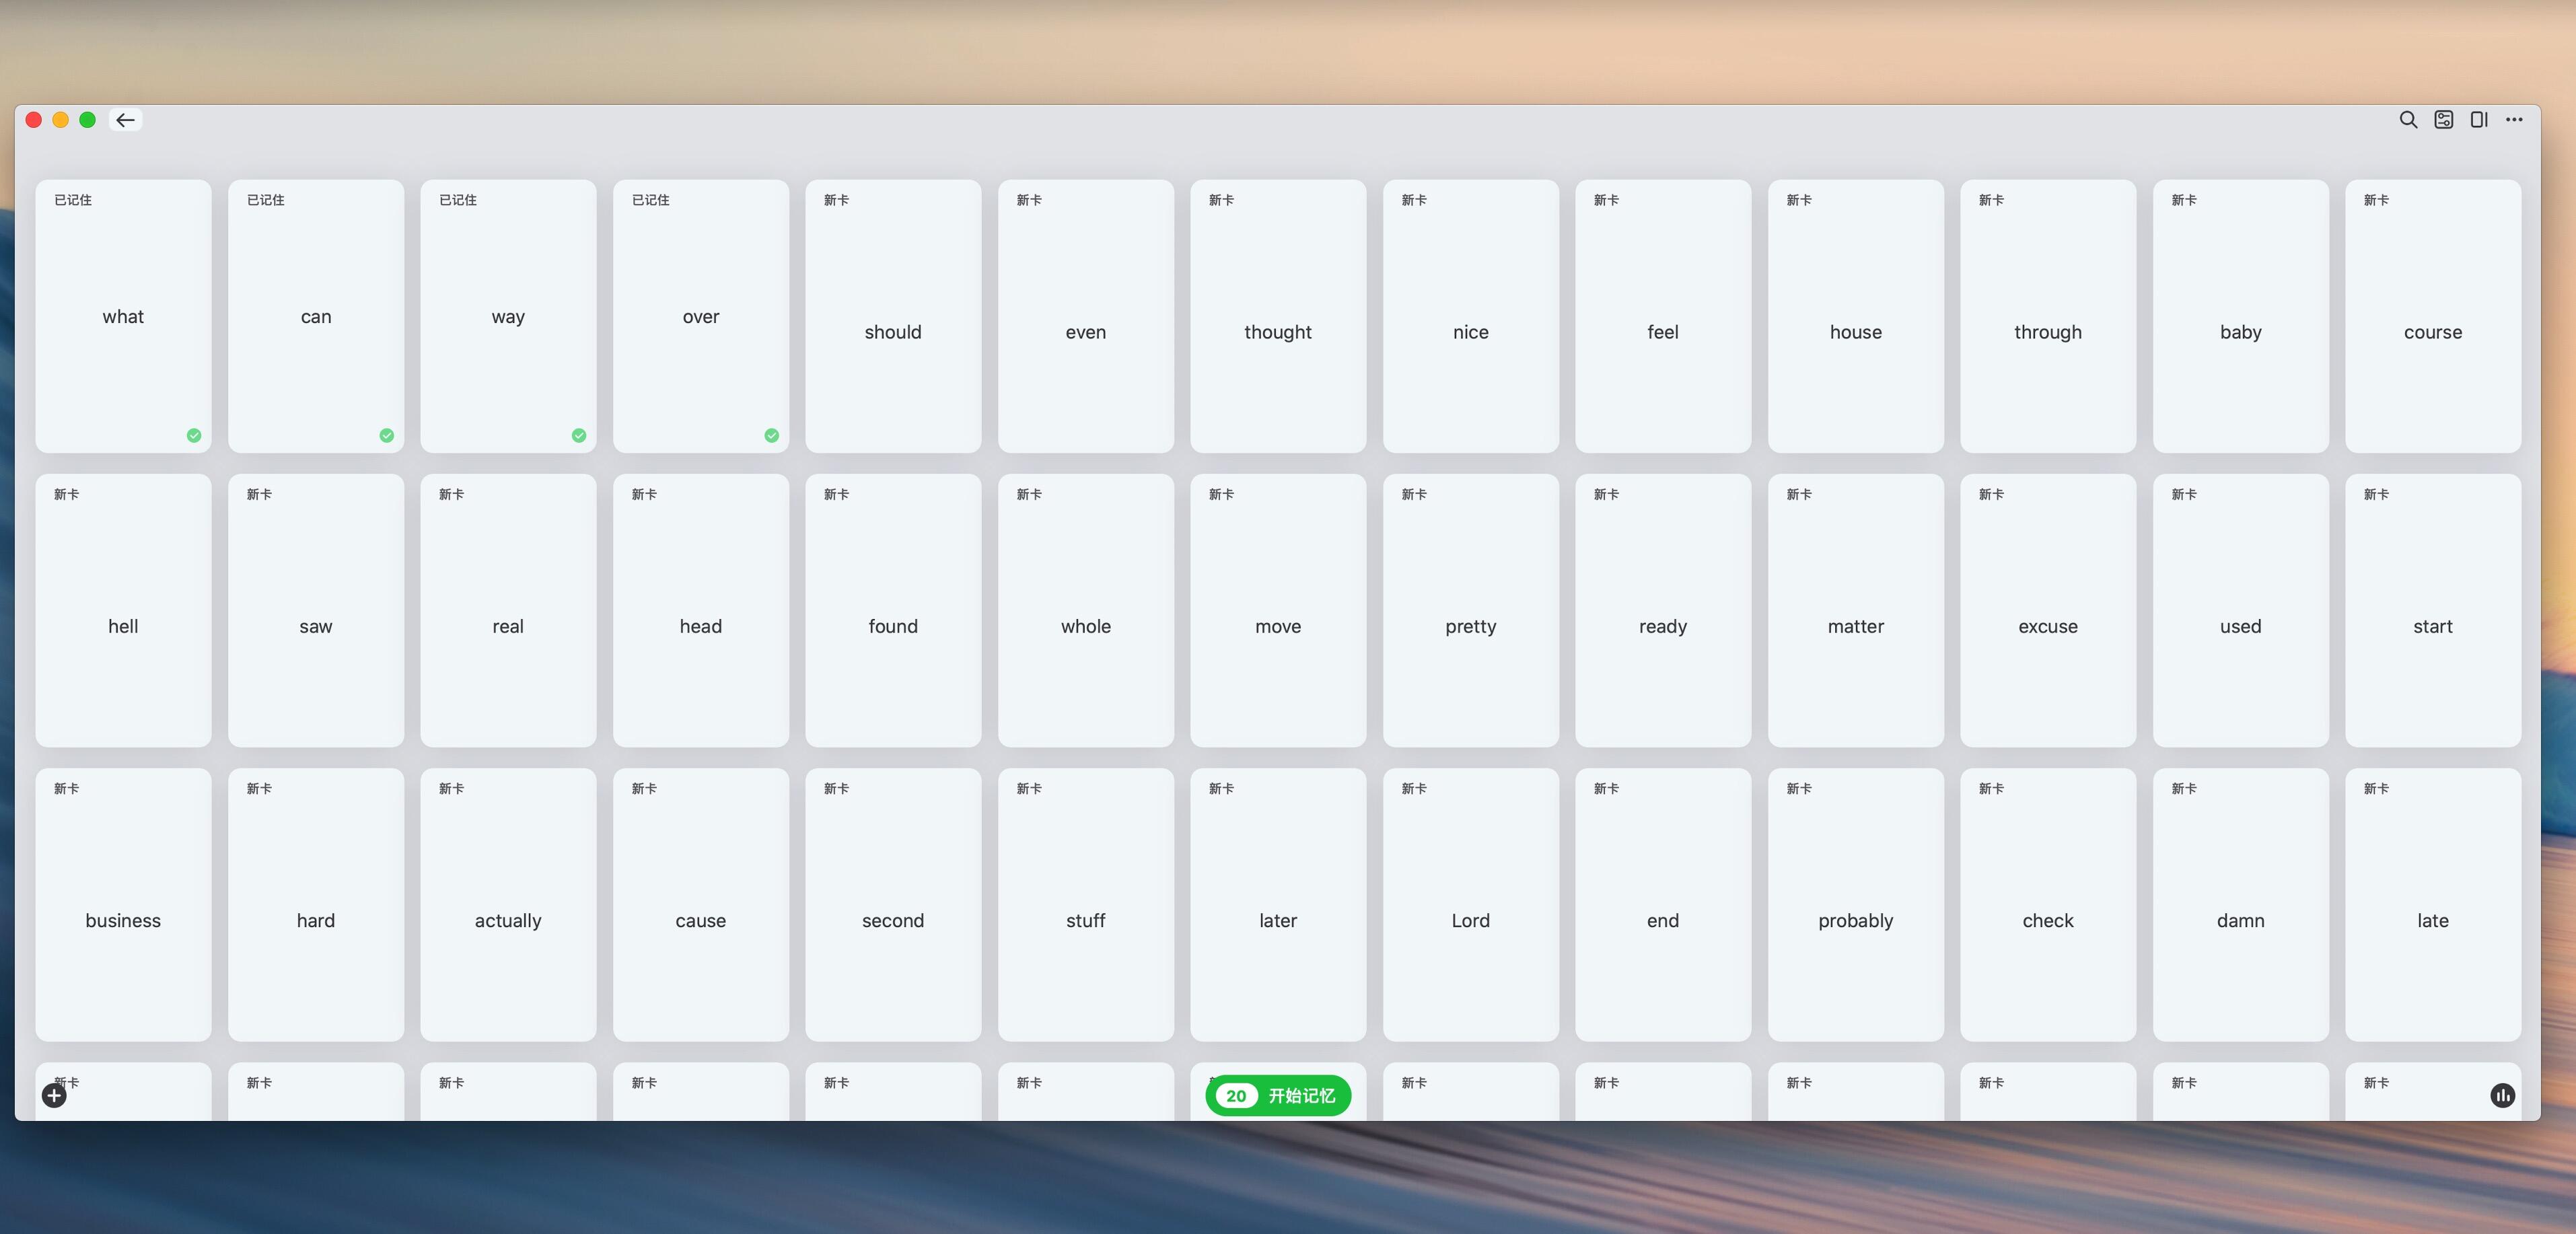This screenshot has height=1234, width=2576.
Task: Click 新卡 label on 'course' card
Action: tap(2376, 200)
